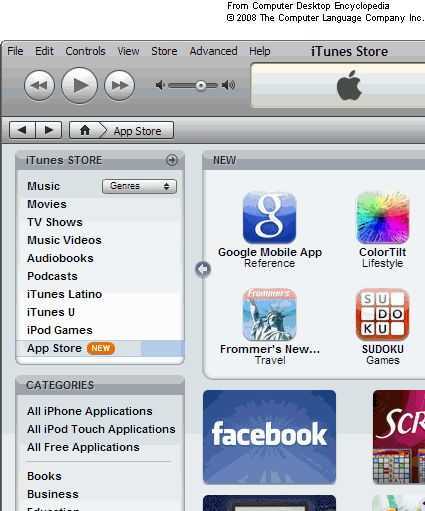The width and height of the screenshot is (425, 511).
Task: Select iTunes U
Action: point(51,312)
